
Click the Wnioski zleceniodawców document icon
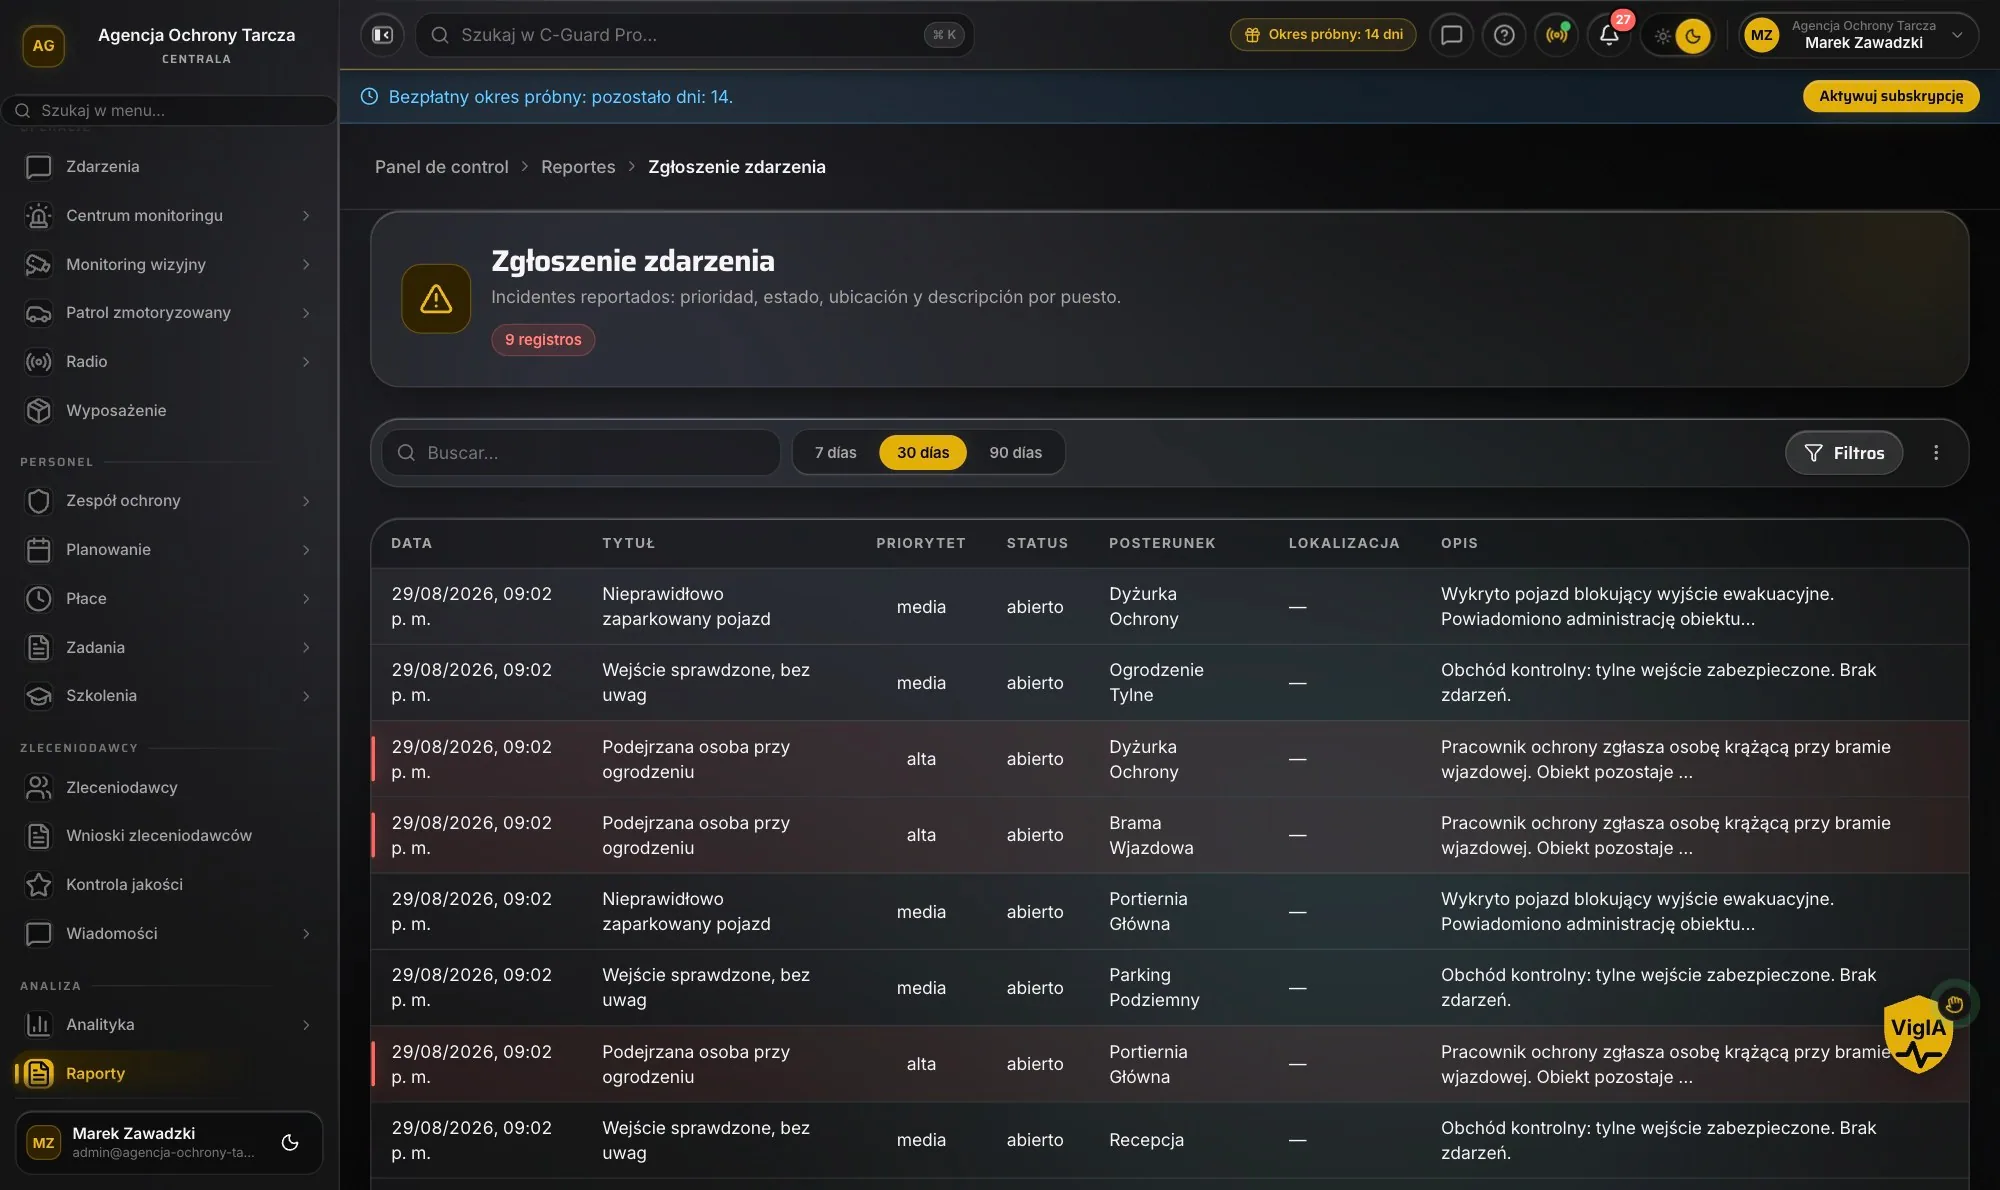point(38,836)
